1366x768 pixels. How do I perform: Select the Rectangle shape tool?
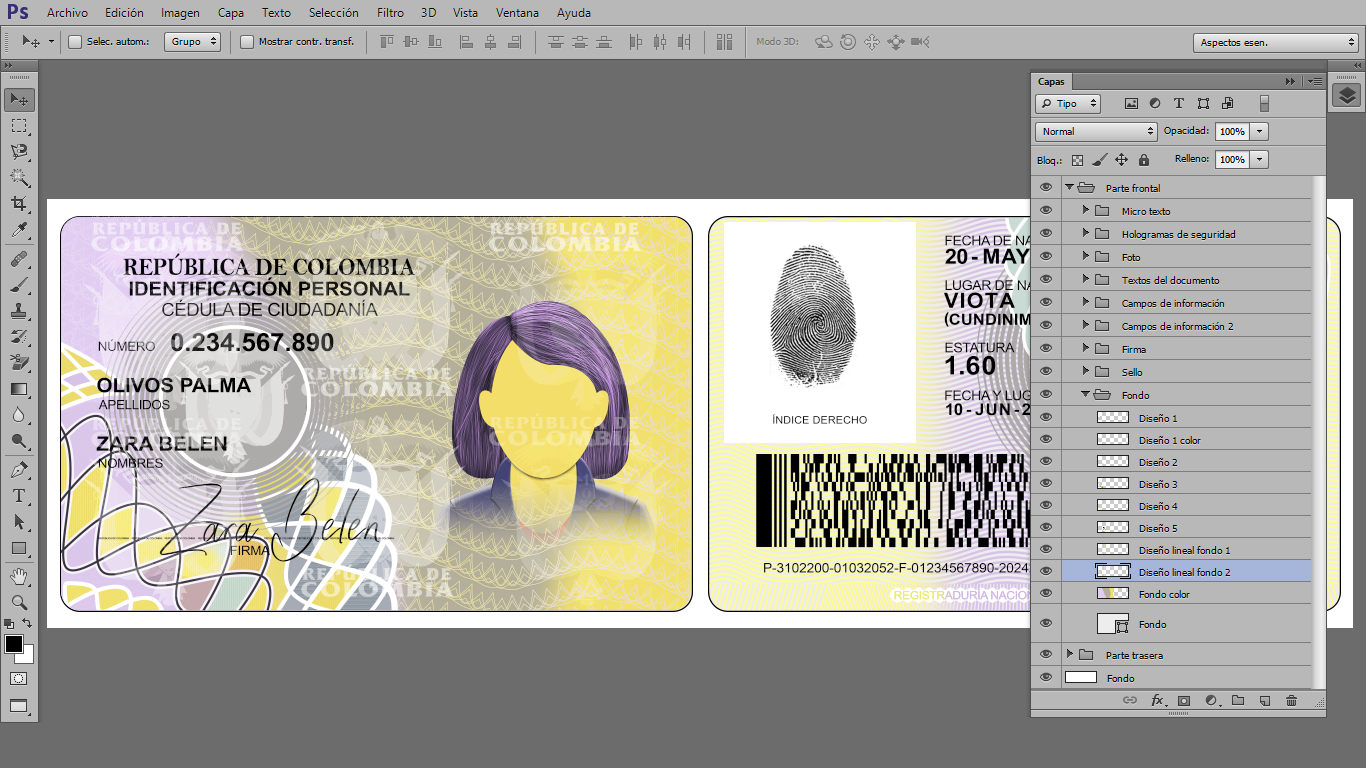coord(19,548)
